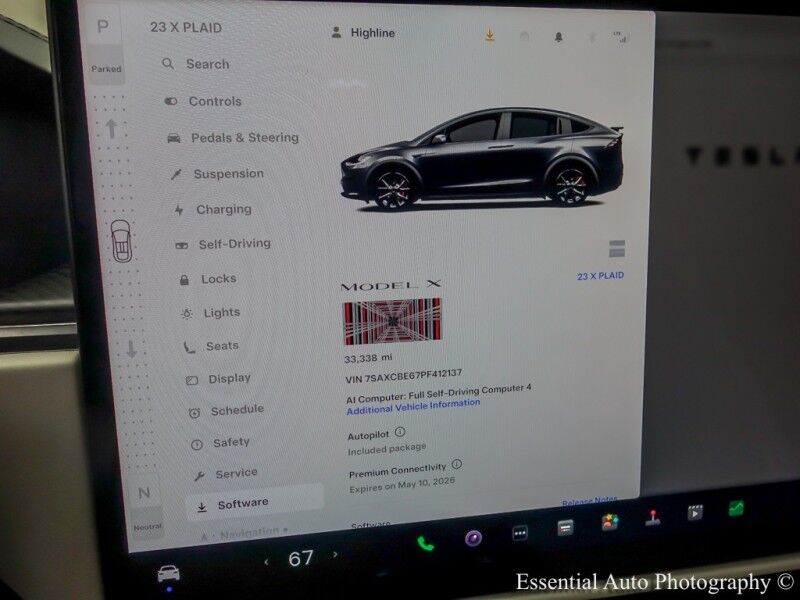Open the Self-Driving settings
Image resolution: width=800 pixels, height=600 pixels.
tap(222, 244)
